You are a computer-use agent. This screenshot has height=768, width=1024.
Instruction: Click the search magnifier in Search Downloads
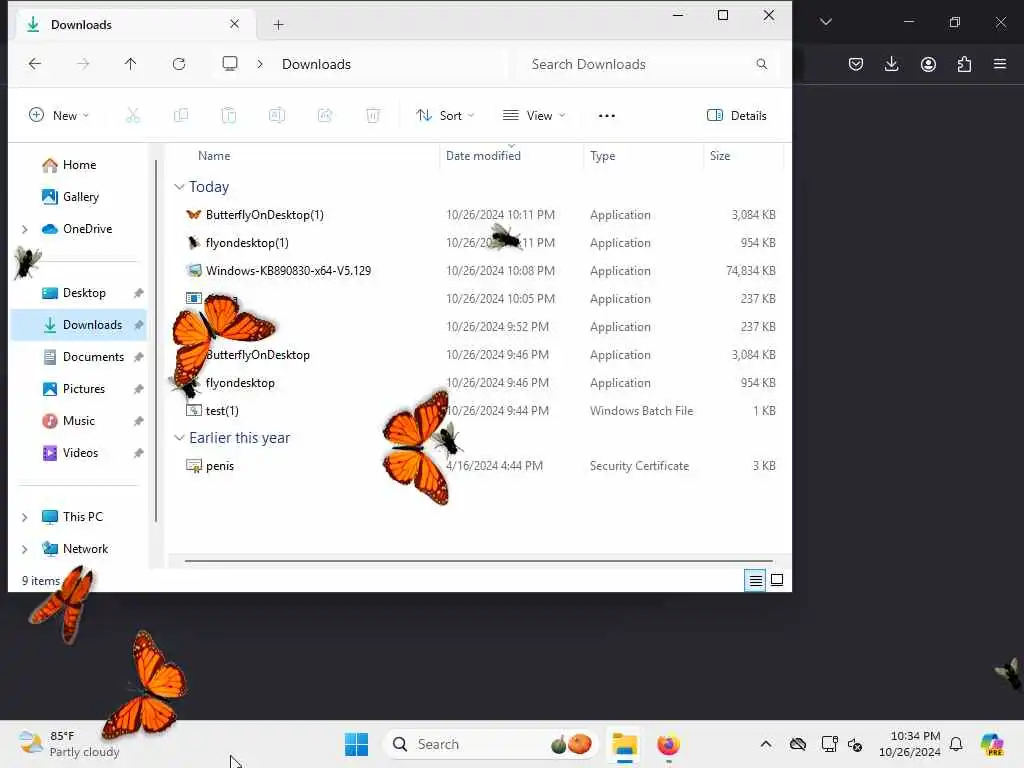coord(761,64)
